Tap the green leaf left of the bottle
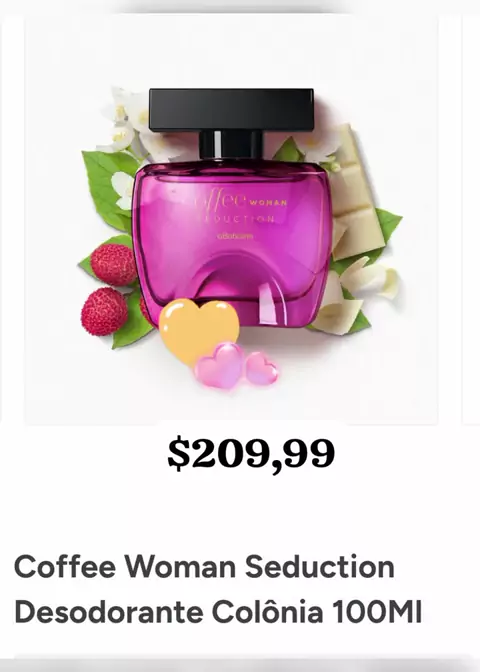Viewport: 480px width, 672px height. [105, 189]
